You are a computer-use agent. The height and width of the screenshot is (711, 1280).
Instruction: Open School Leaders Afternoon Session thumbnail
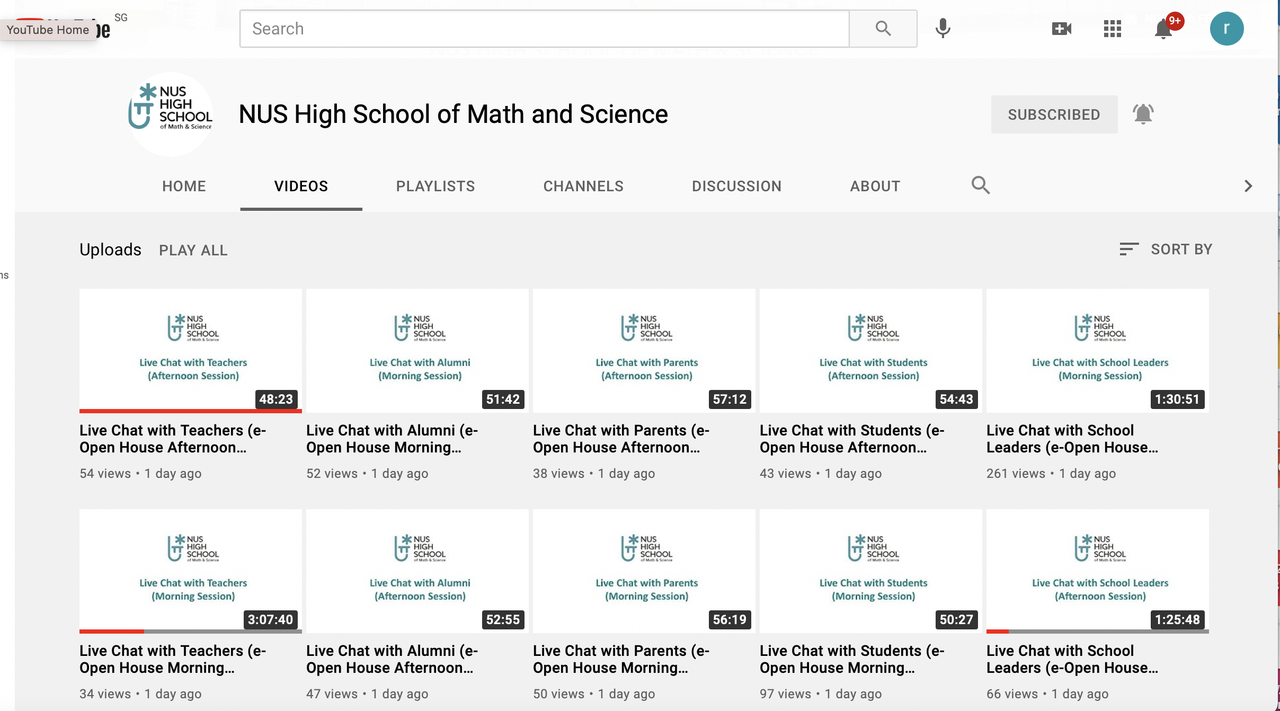[1098, 571]
